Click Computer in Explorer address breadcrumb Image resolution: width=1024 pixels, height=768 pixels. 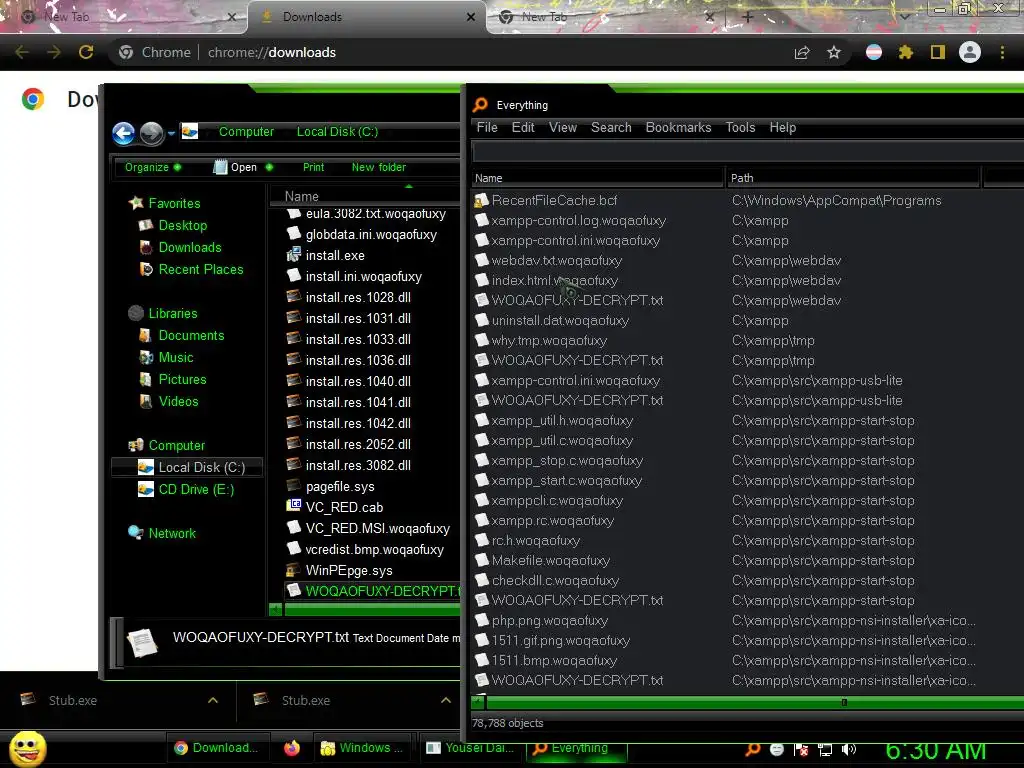click(x=246, y=132)
